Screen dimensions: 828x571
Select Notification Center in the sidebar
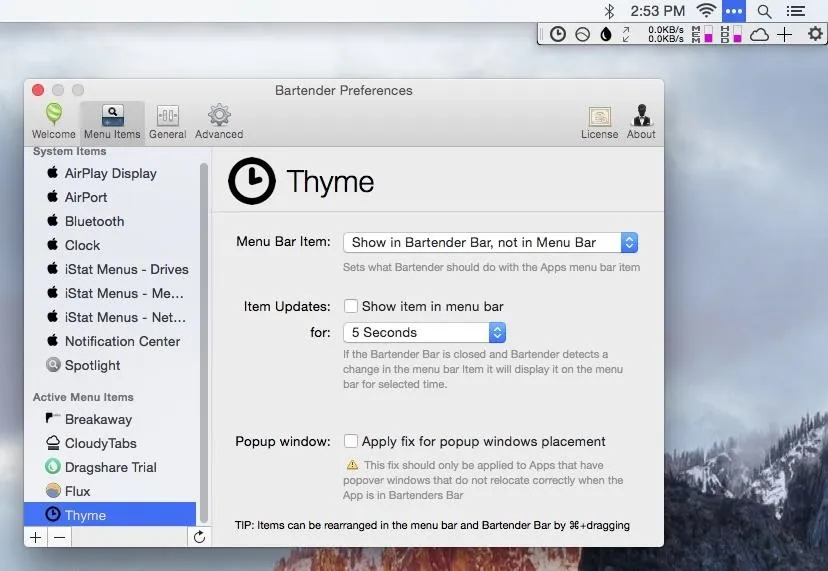[x=110, y=341]
